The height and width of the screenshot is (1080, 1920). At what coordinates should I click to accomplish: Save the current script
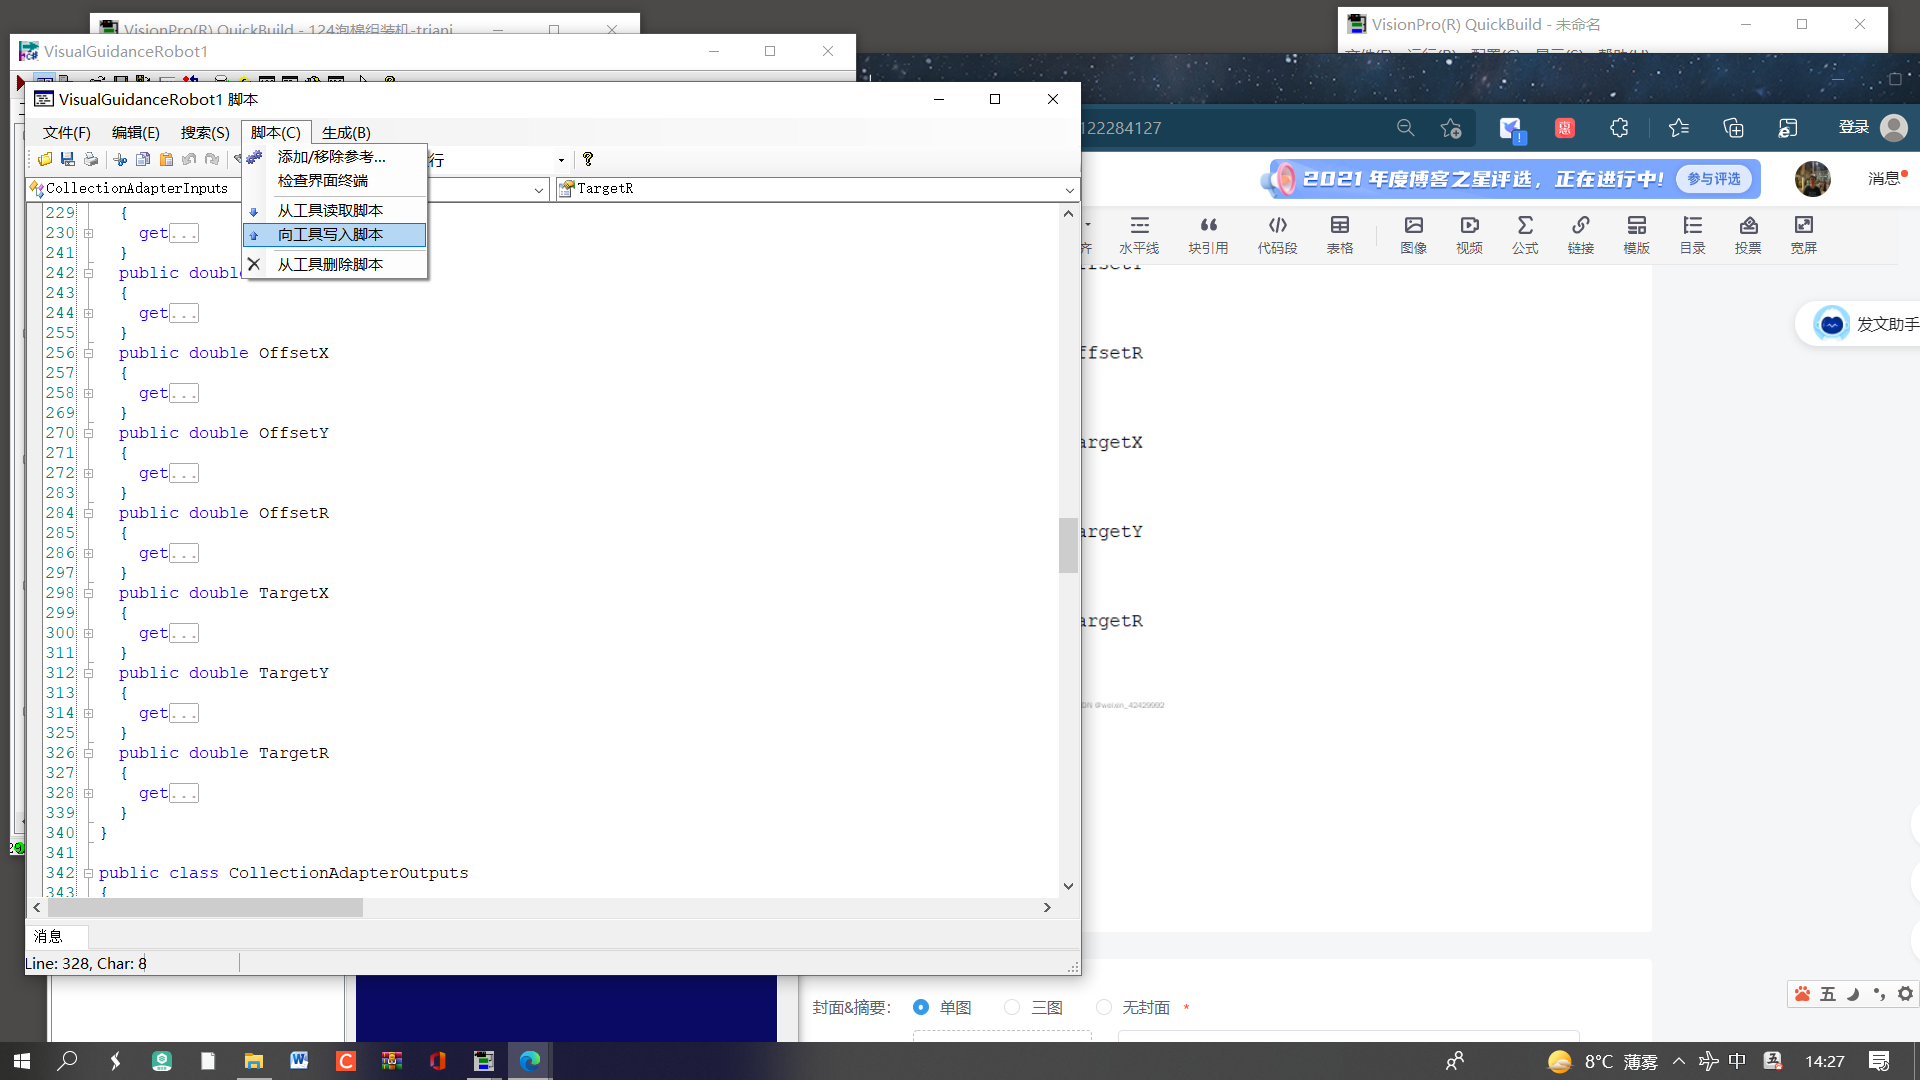coord(67,159)
